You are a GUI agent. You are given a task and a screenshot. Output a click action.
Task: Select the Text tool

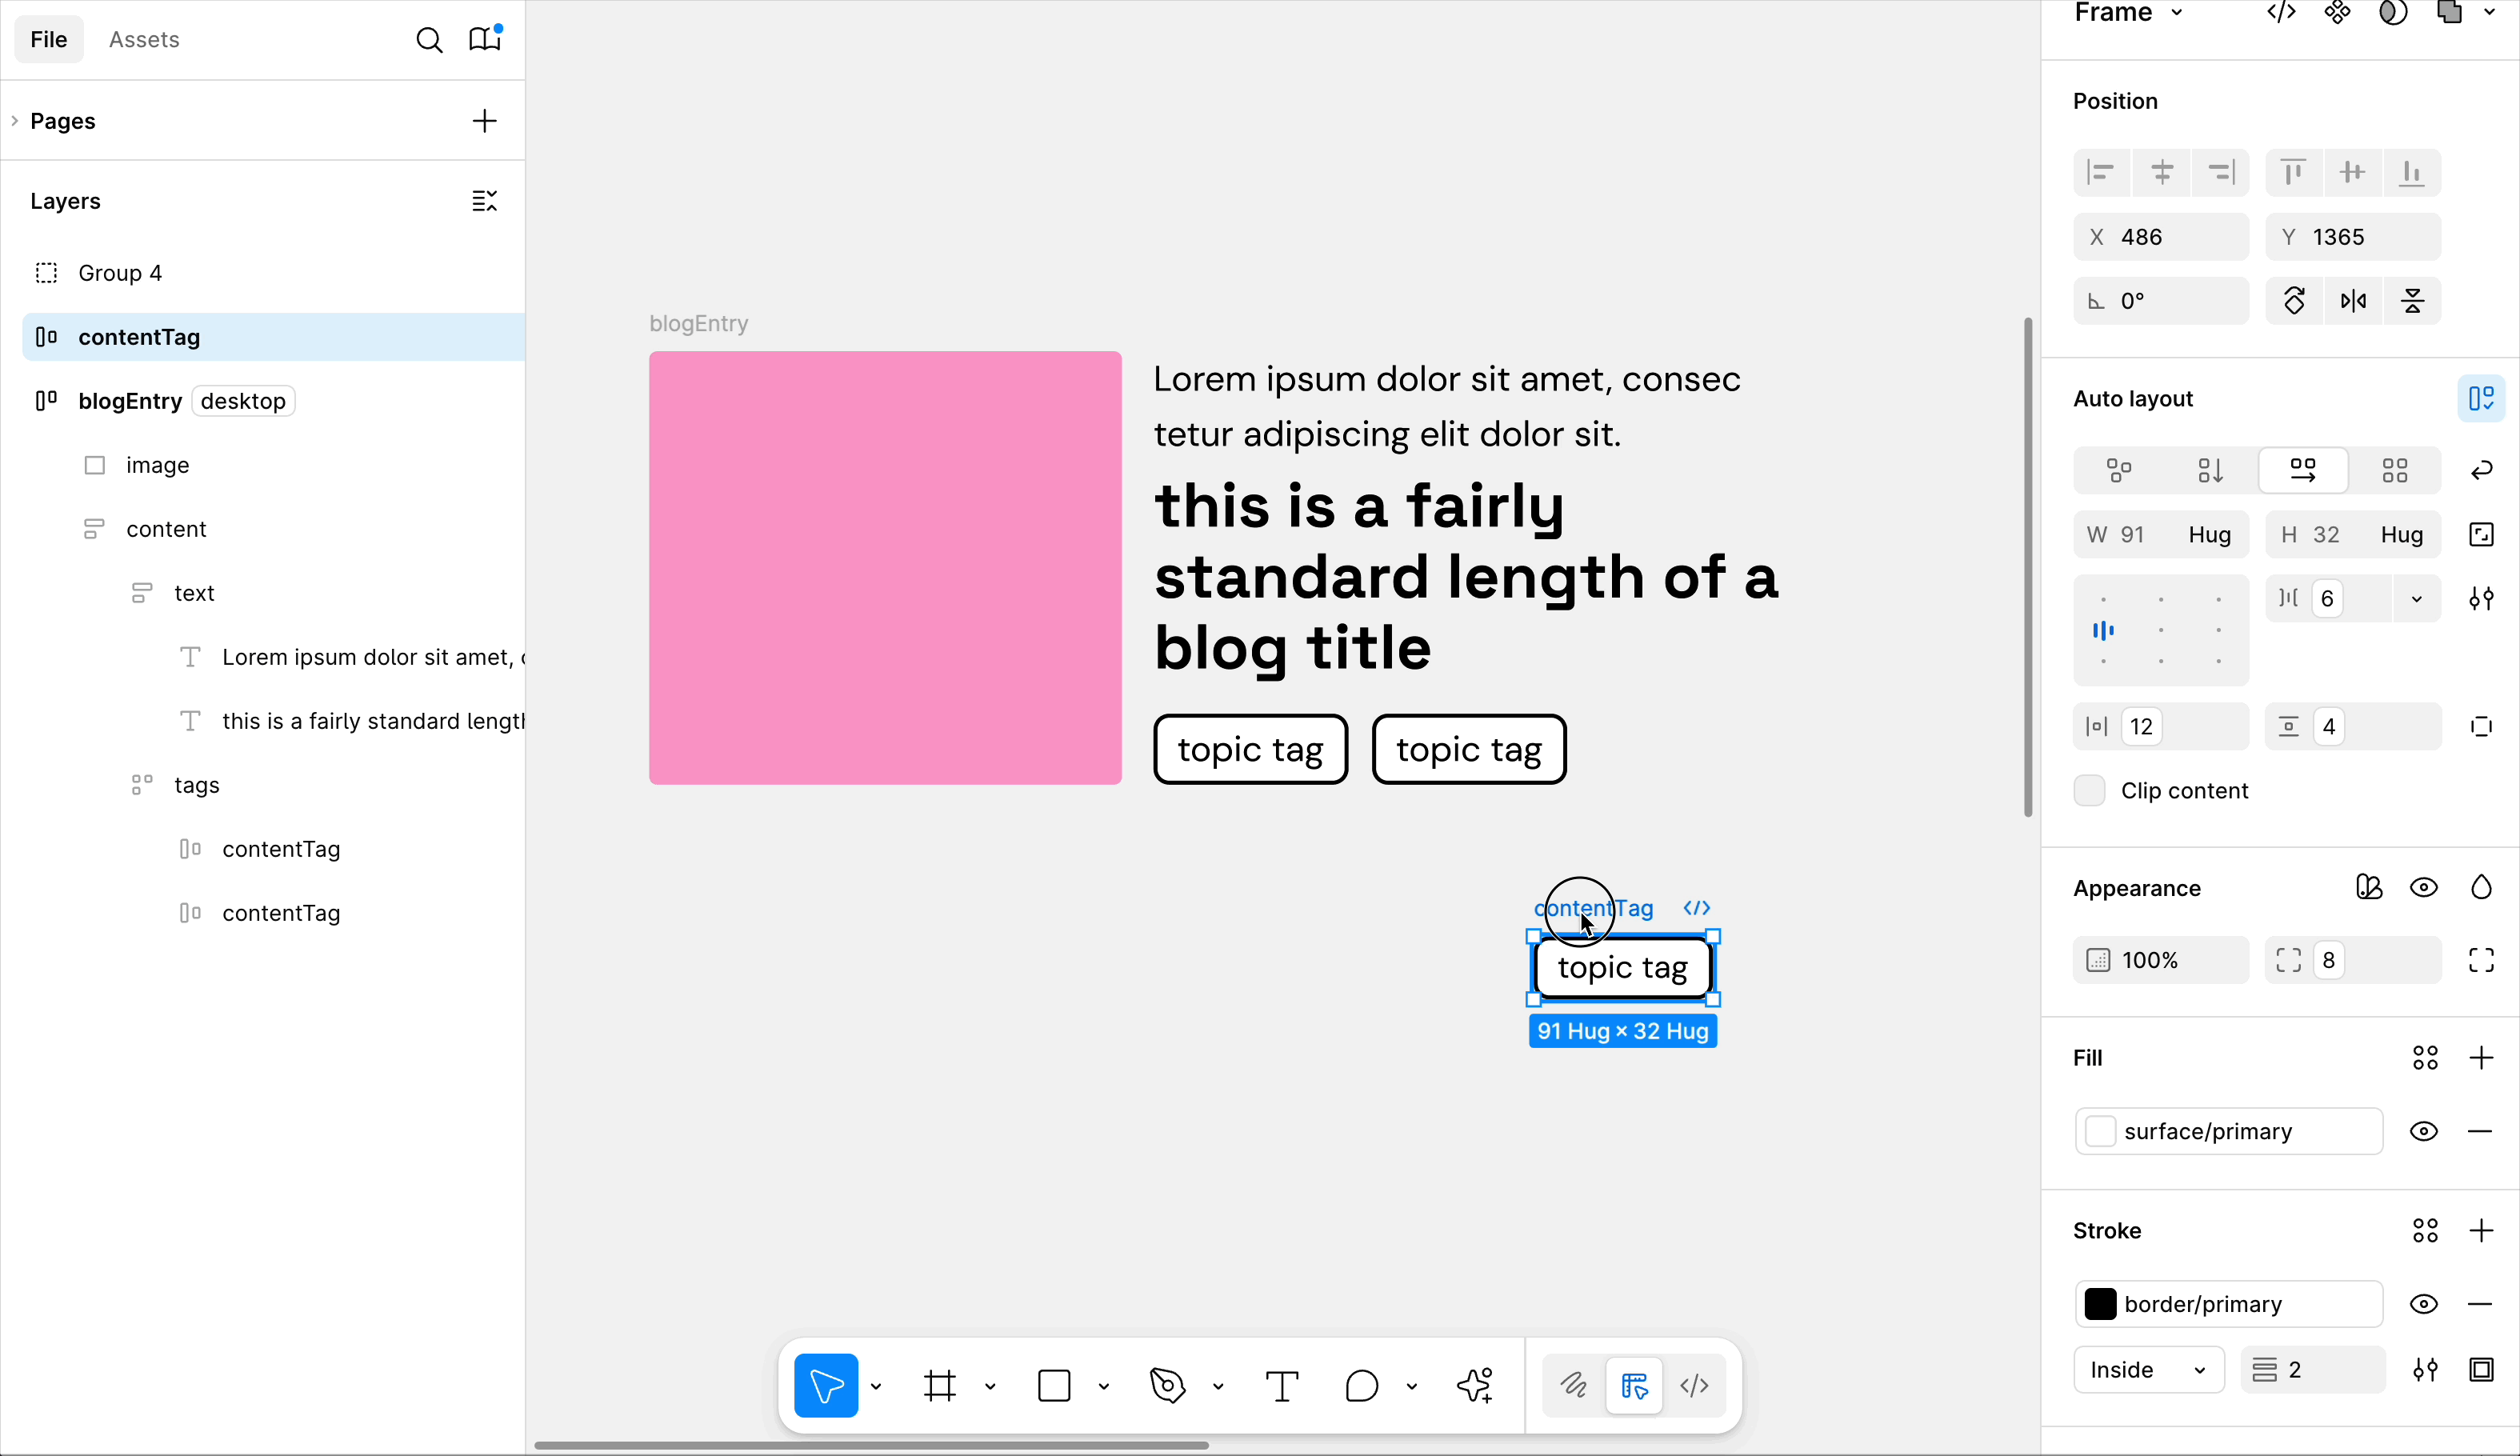click(1282, 1386)
